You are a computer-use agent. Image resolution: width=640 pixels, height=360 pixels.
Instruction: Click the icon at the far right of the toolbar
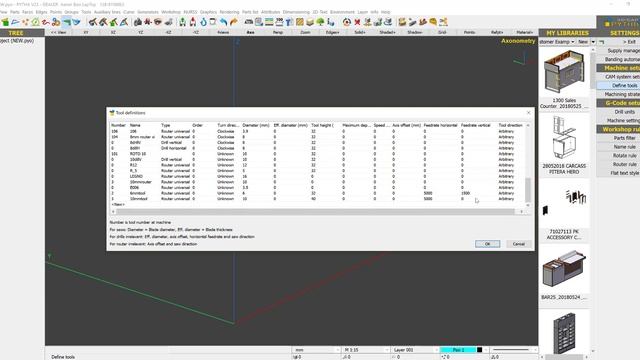point(443,22)
